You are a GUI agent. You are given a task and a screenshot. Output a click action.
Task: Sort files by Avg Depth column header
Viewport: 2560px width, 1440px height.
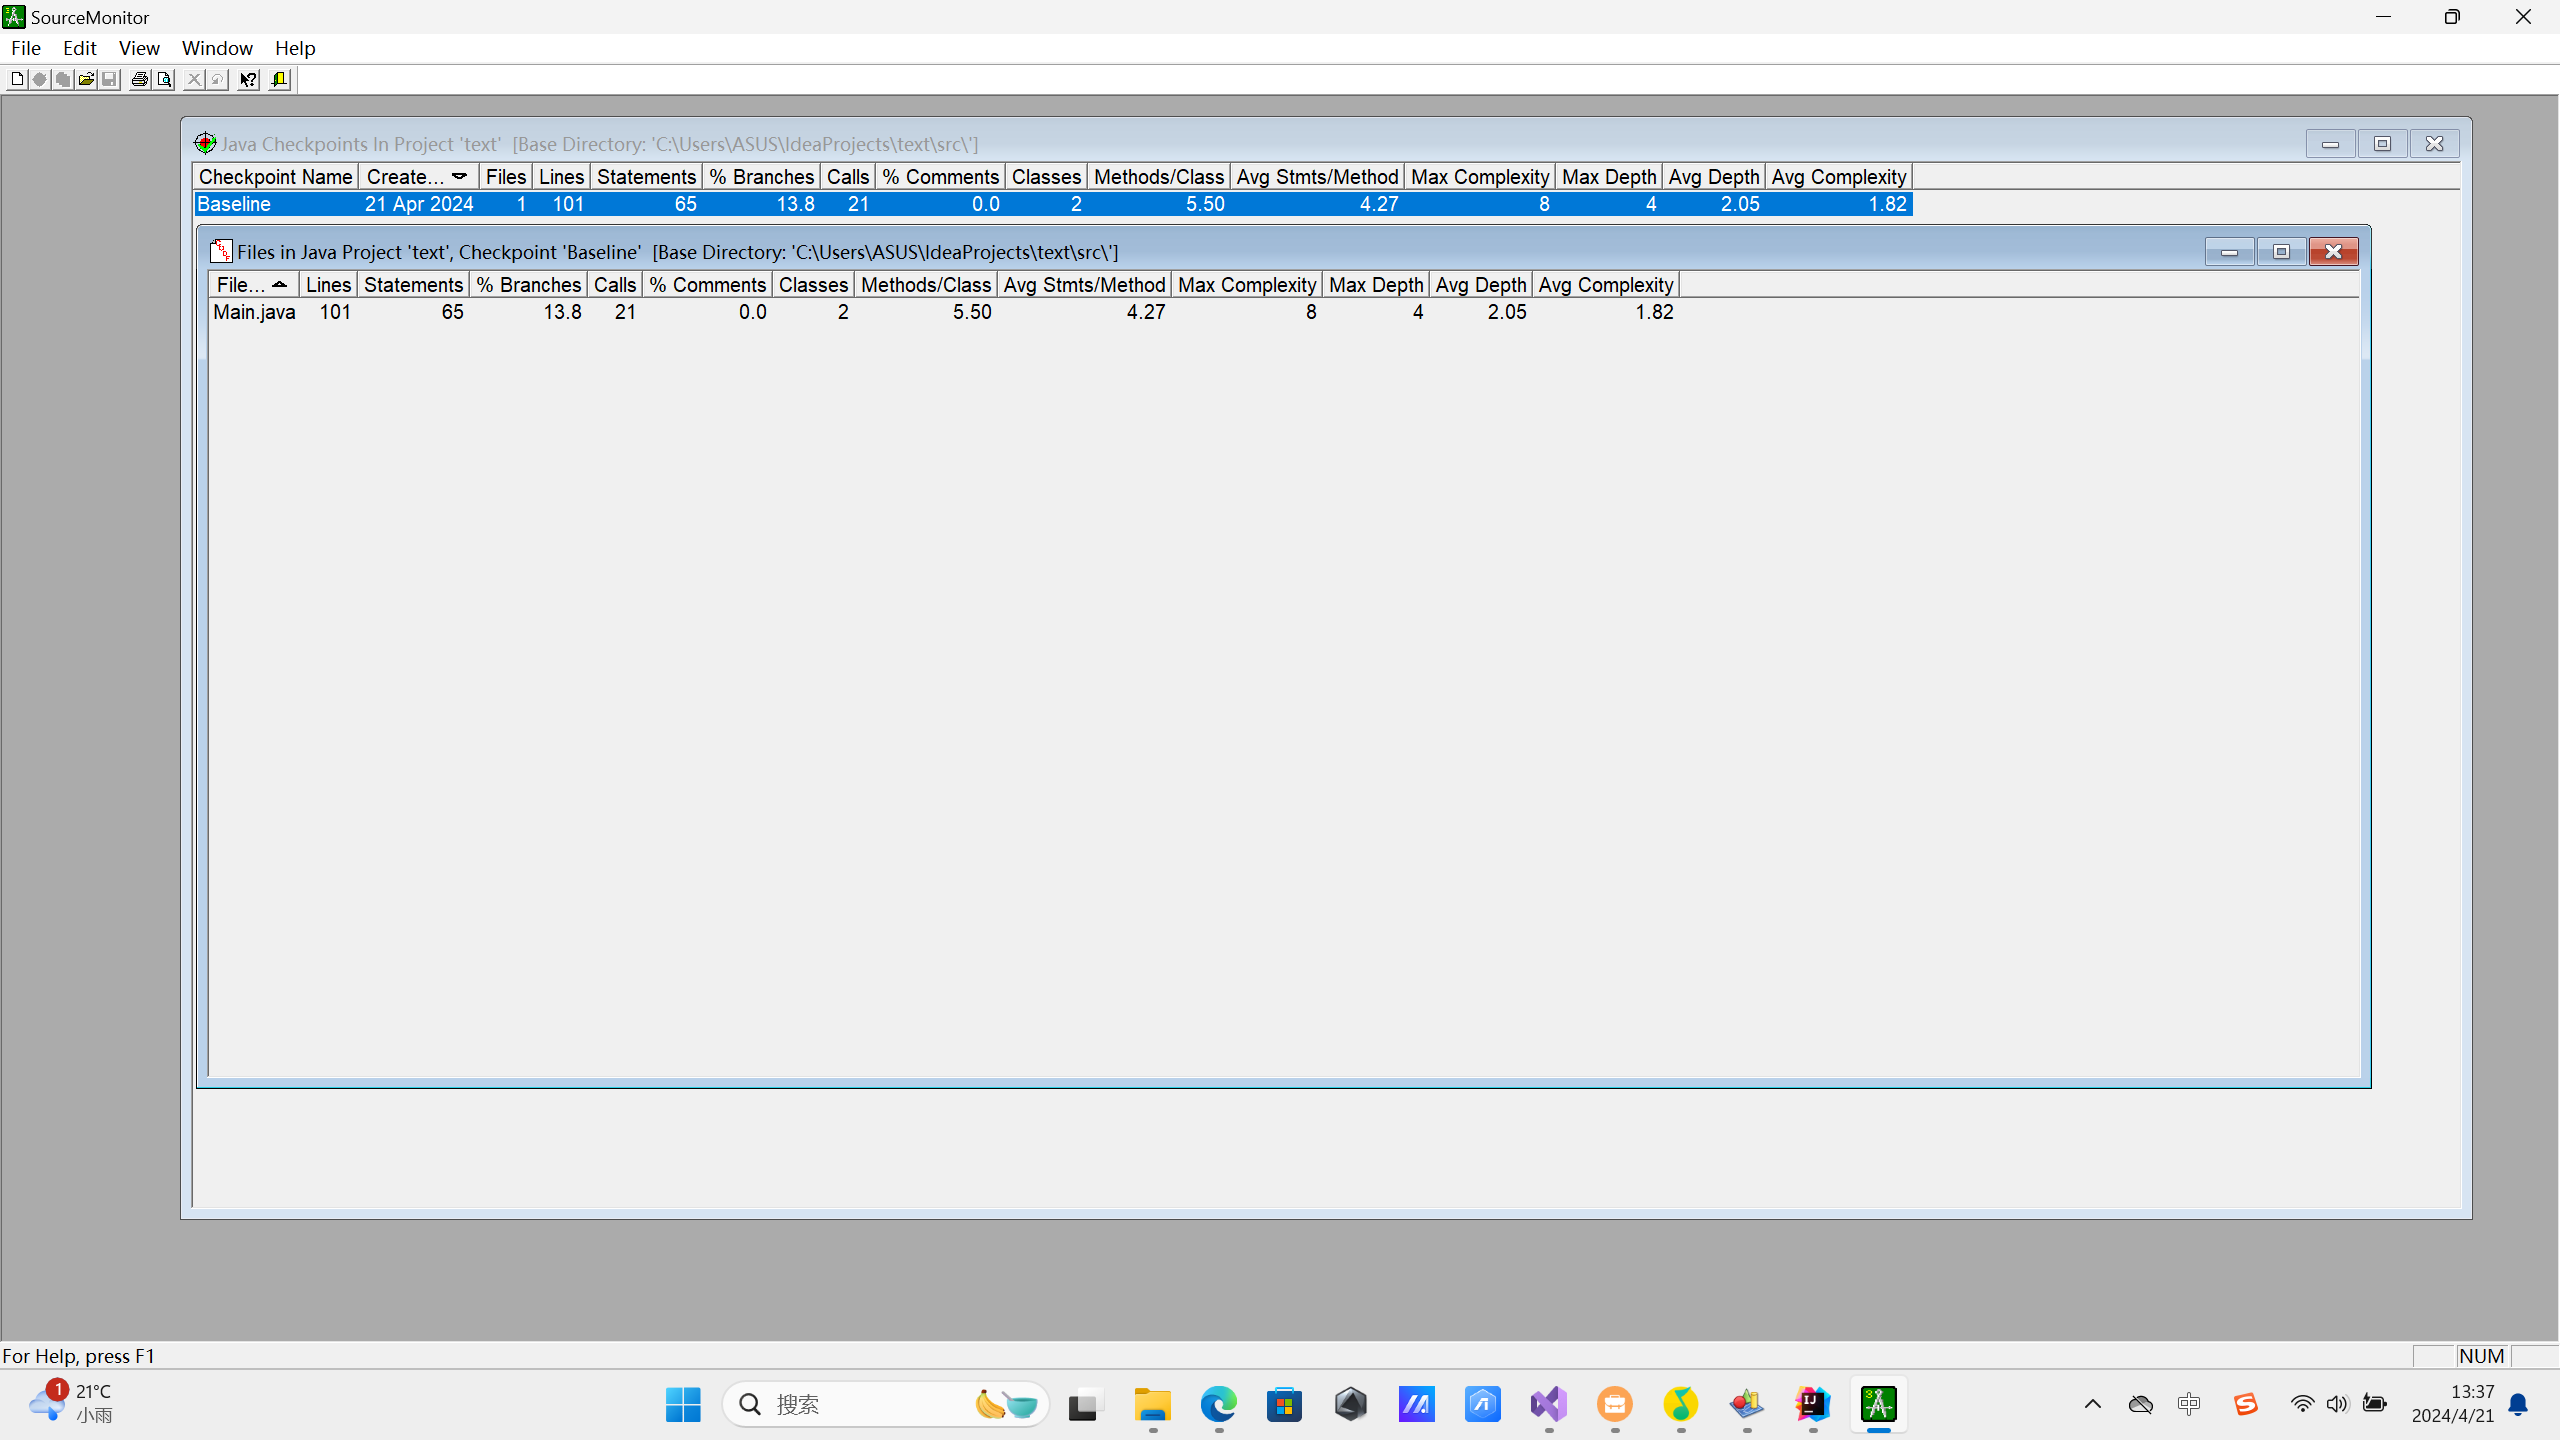(x=1480, y=285)
